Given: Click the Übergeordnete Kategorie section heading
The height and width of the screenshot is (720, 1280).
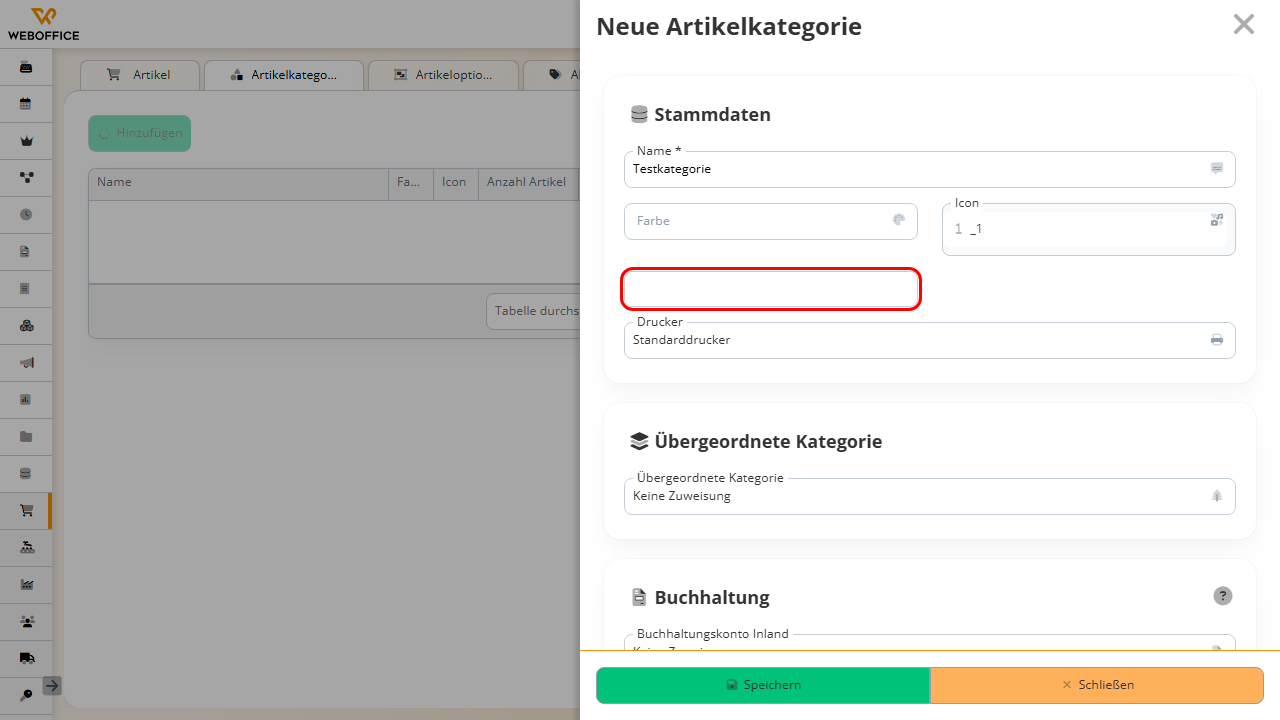Looking at the screenshot, I should pyautogui.click(x=768, y=441).
